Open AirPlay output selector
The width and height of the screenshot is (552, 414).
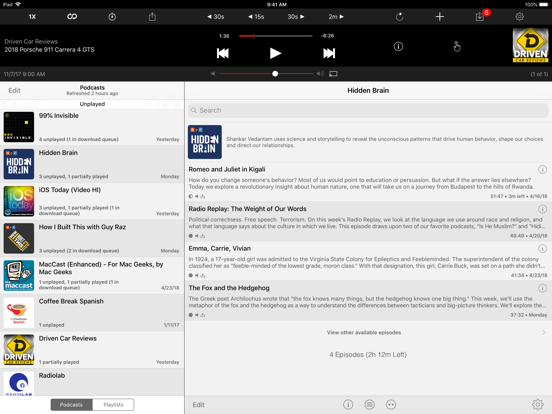pyautogui.click(x=333, y=74)
